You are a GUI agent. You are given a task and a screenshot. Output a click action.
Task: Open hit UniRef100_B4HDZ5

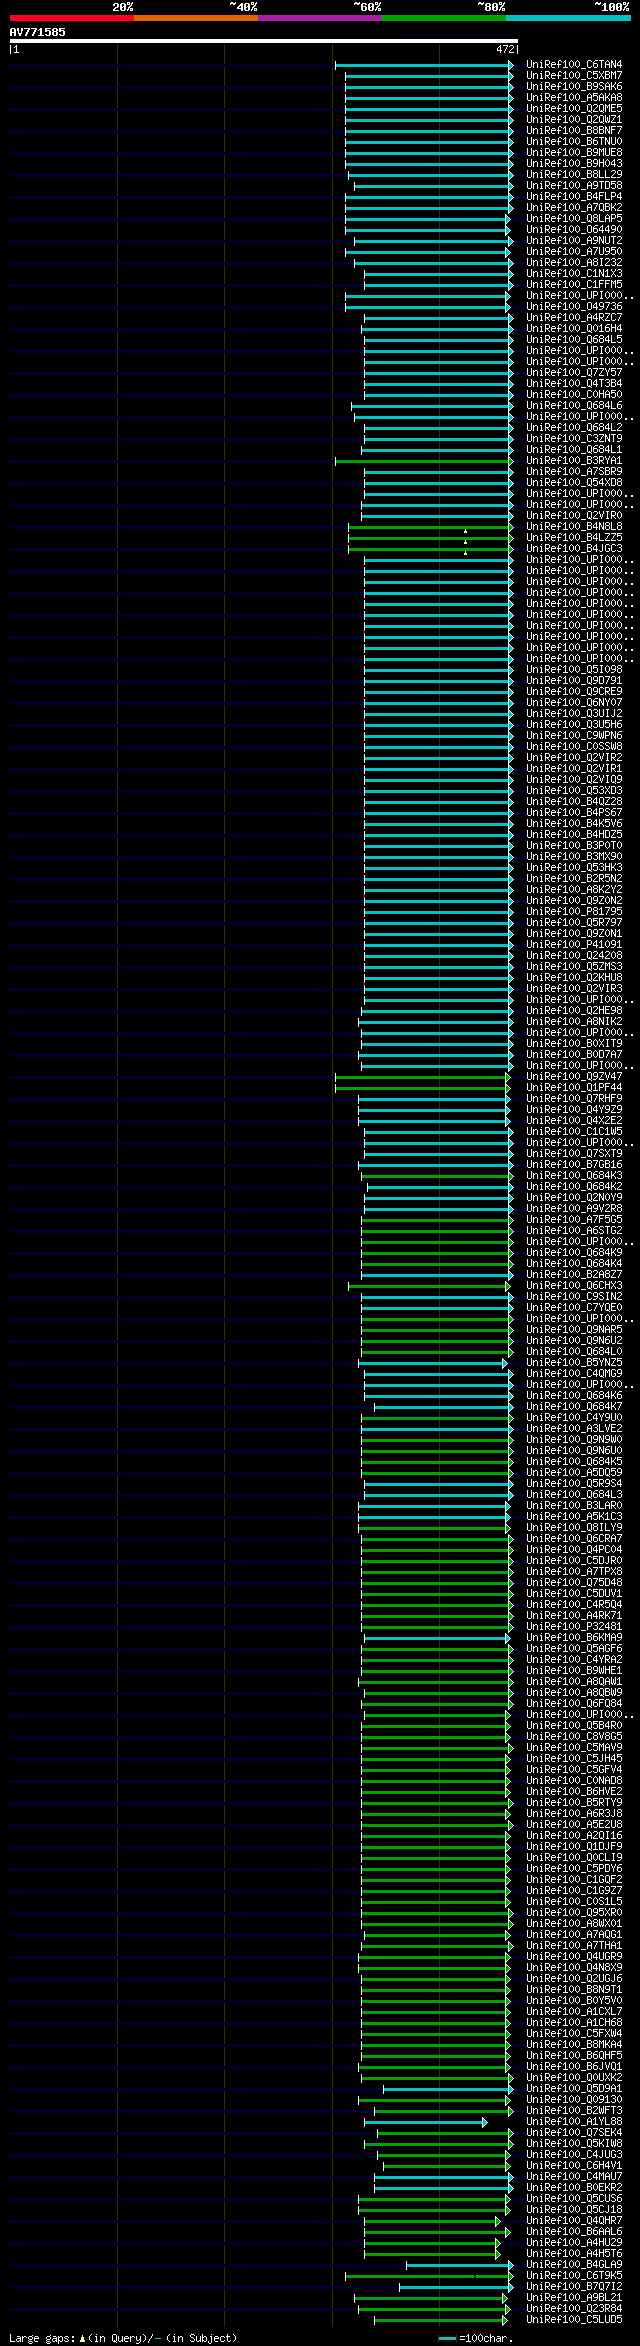(x=574, y=835)
